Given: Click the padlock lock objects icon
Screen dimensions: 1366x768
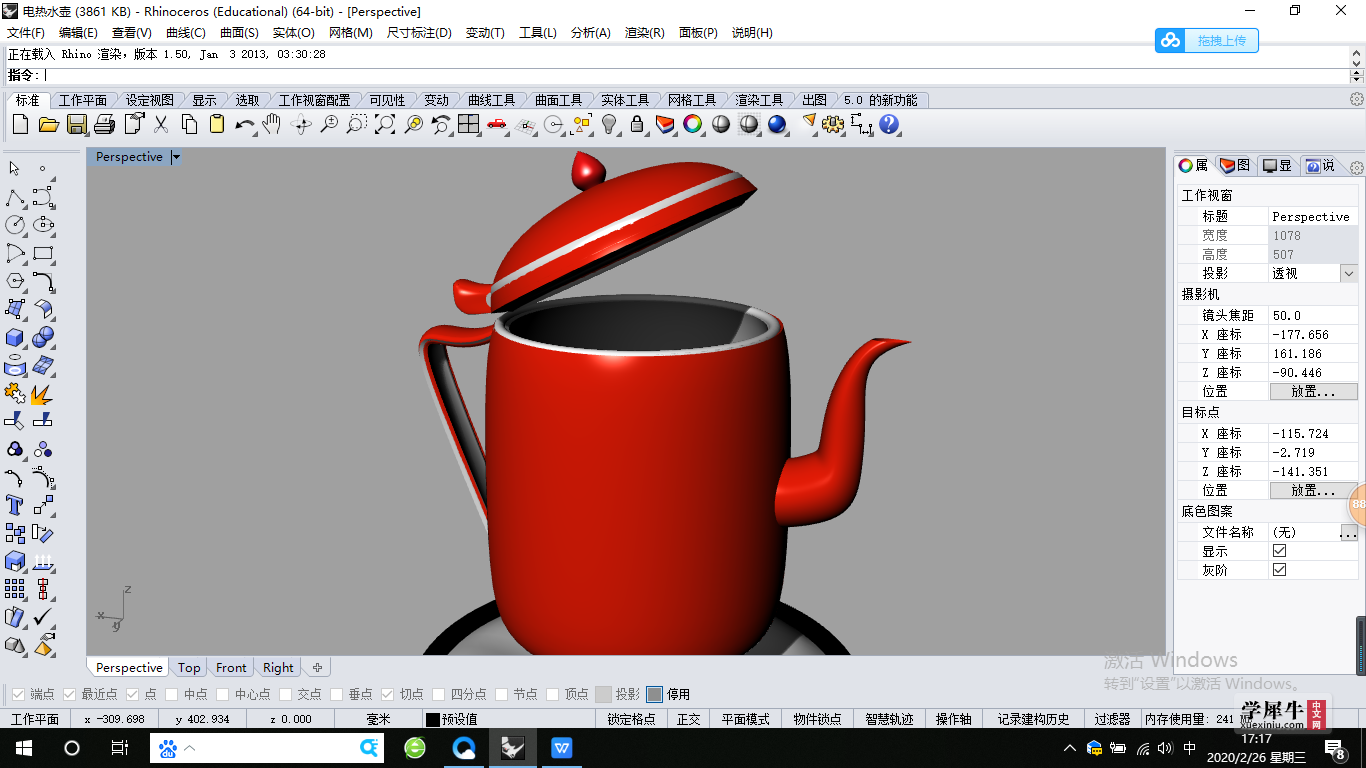Looking at the screenshot, I should coord(637,124).
